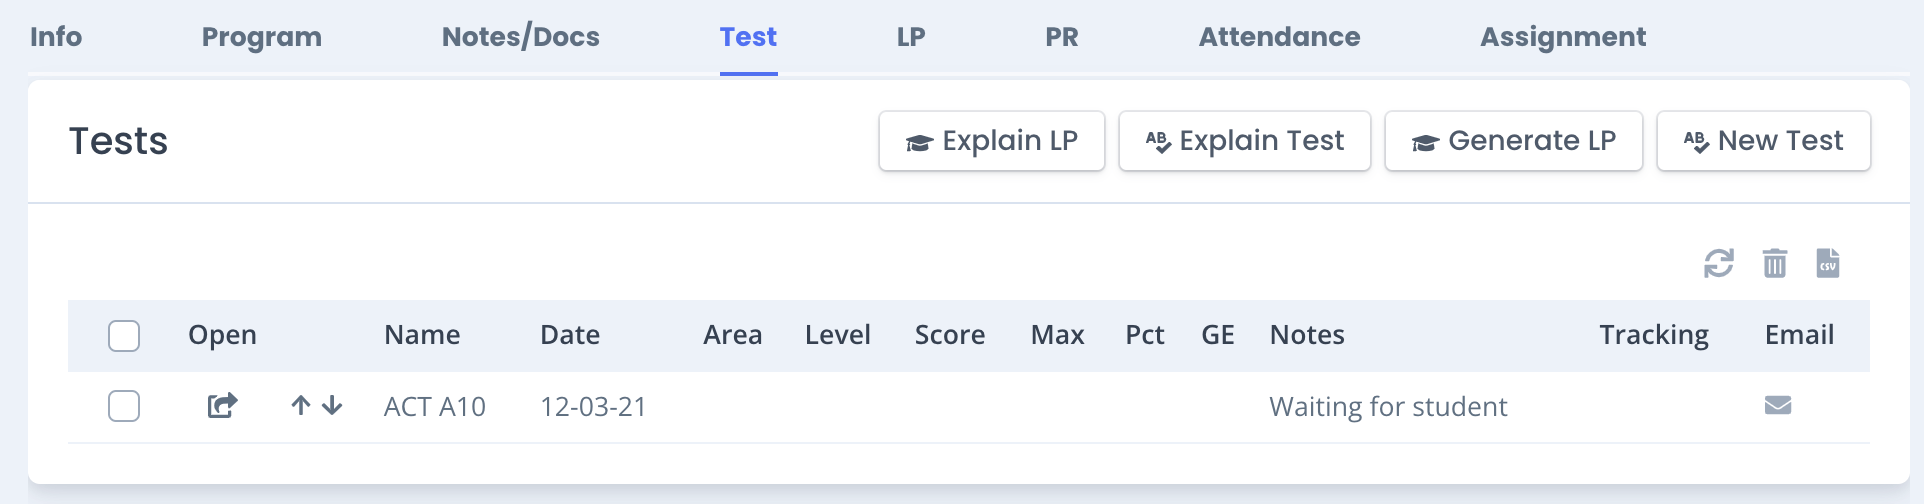Switch to the Info tab
Image resolution: width=1924 pixels, height=504 pixels.
56,37
